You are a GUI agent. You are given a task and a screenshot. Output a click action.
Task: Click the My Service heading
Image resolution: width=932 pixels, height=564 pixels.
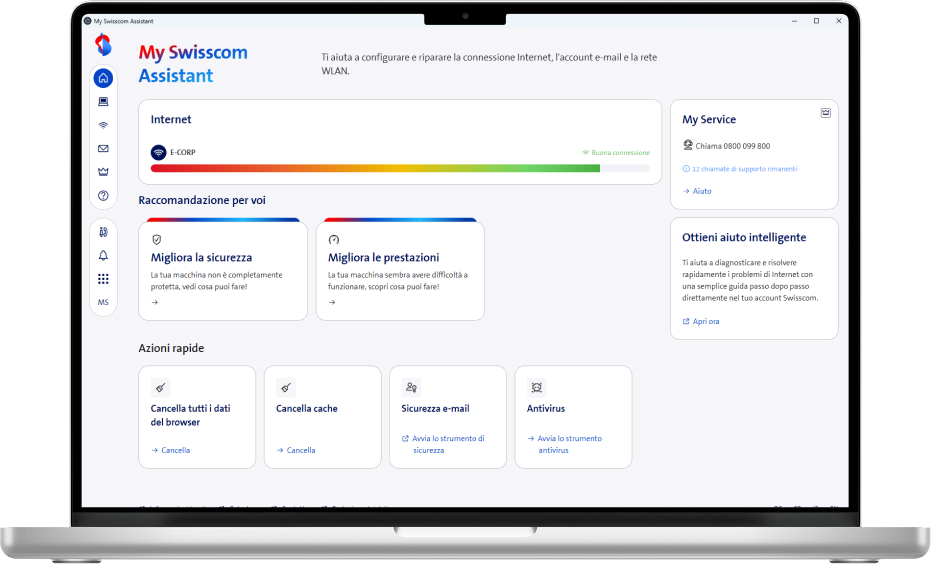(709, 119)
